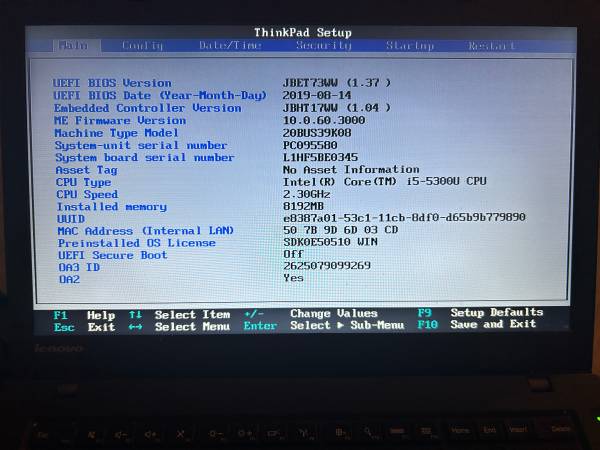Image resolution: width=600 pixels, height=450 pixels.
Task: Switch to the Date/Time tab
Action: click(x=230, y=45)
